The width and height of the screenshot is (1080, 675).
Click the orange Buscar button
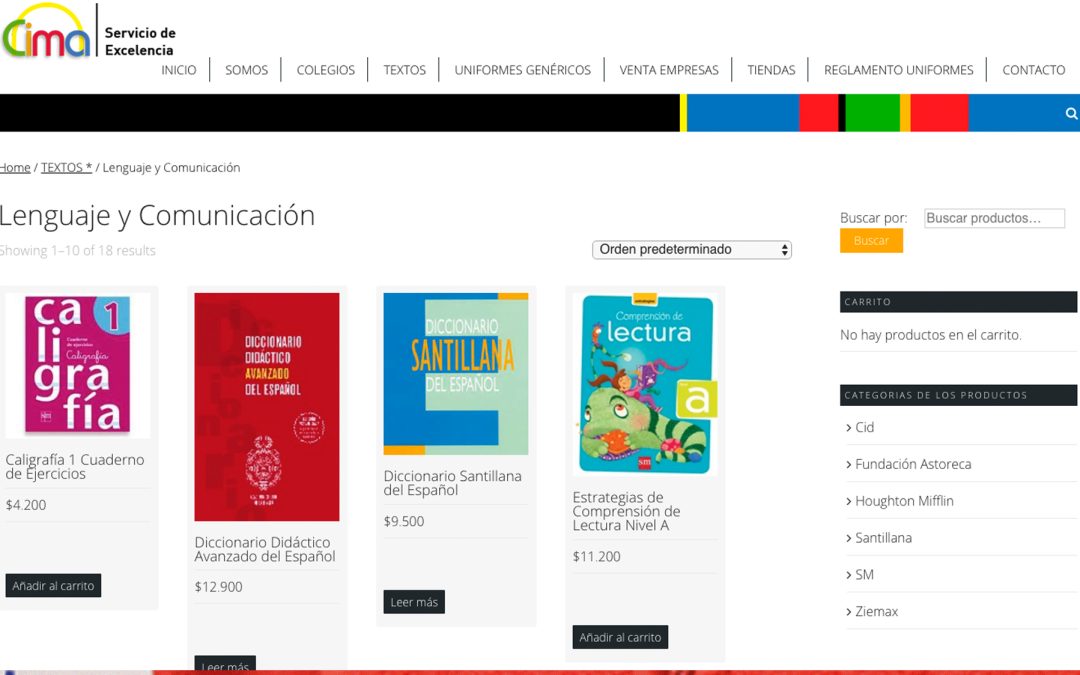point(871,240)
